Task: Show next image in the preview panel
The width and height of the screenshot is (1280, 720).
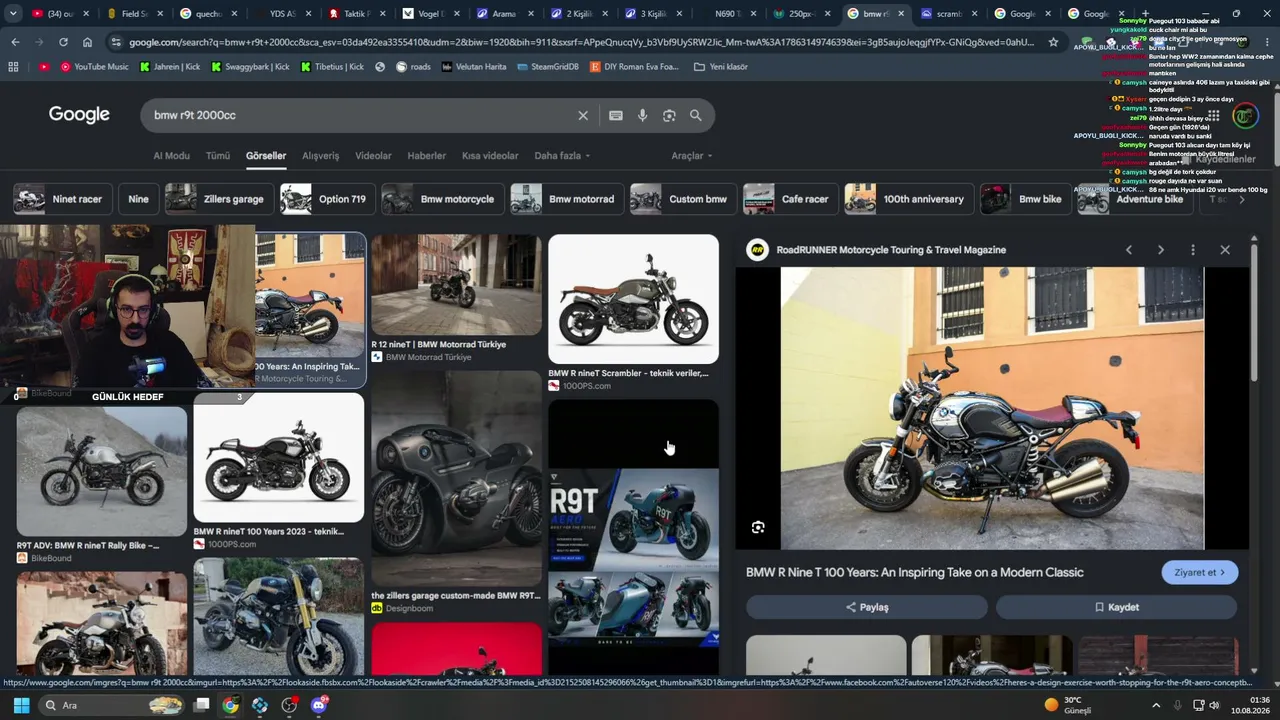Action: 1161,250
